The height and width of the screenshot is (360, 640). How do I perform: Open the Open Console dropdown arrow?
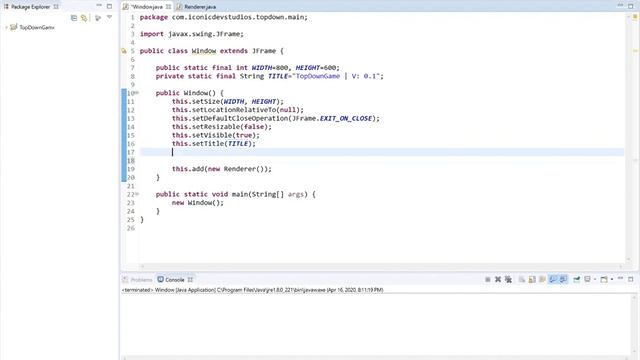611,280
